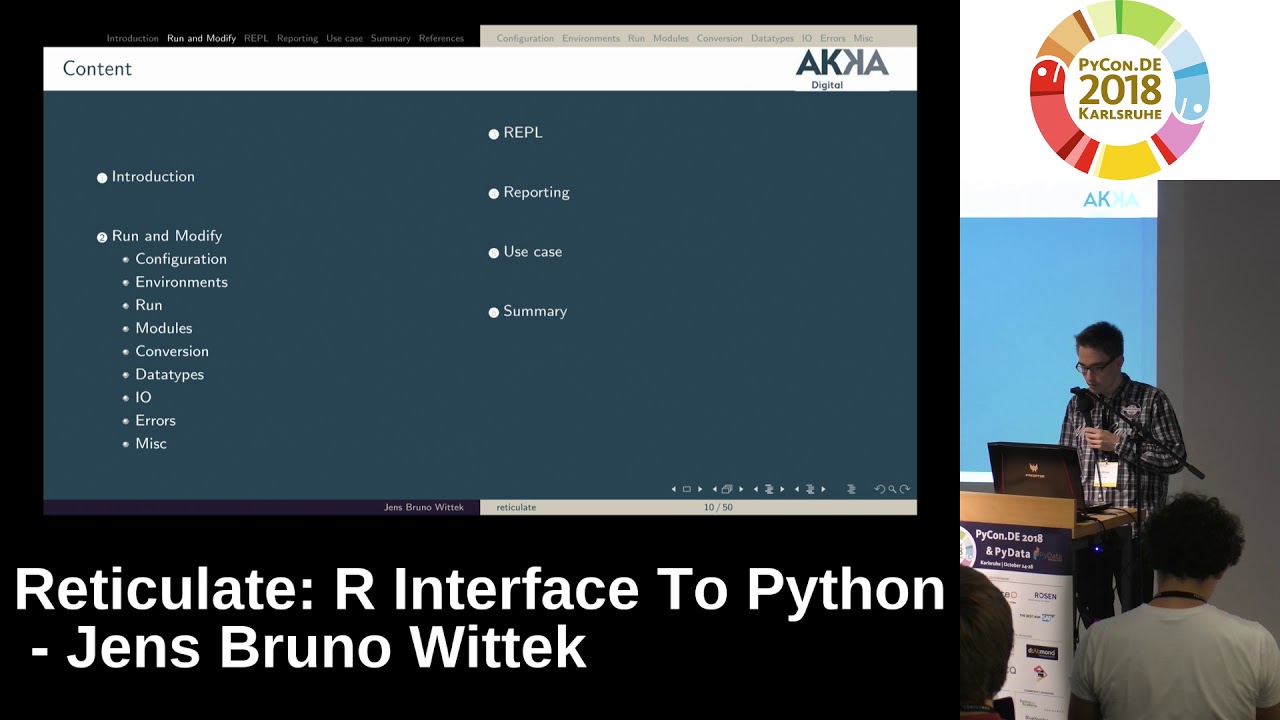Open Reporting in the header navigation
Image resolution: width=1280 pixels, height=720 pixels.
click(297, 38)
